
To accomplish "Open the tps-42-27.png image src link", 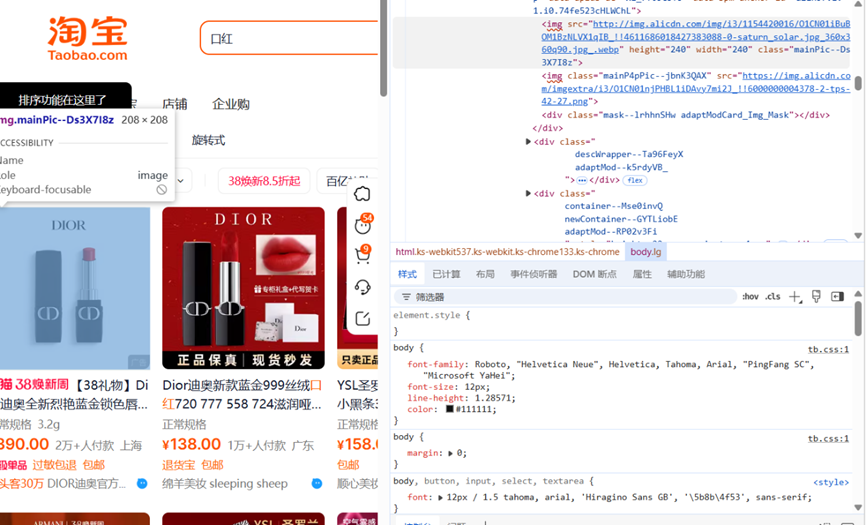I will pyautogui.click(x=696, y=88).
